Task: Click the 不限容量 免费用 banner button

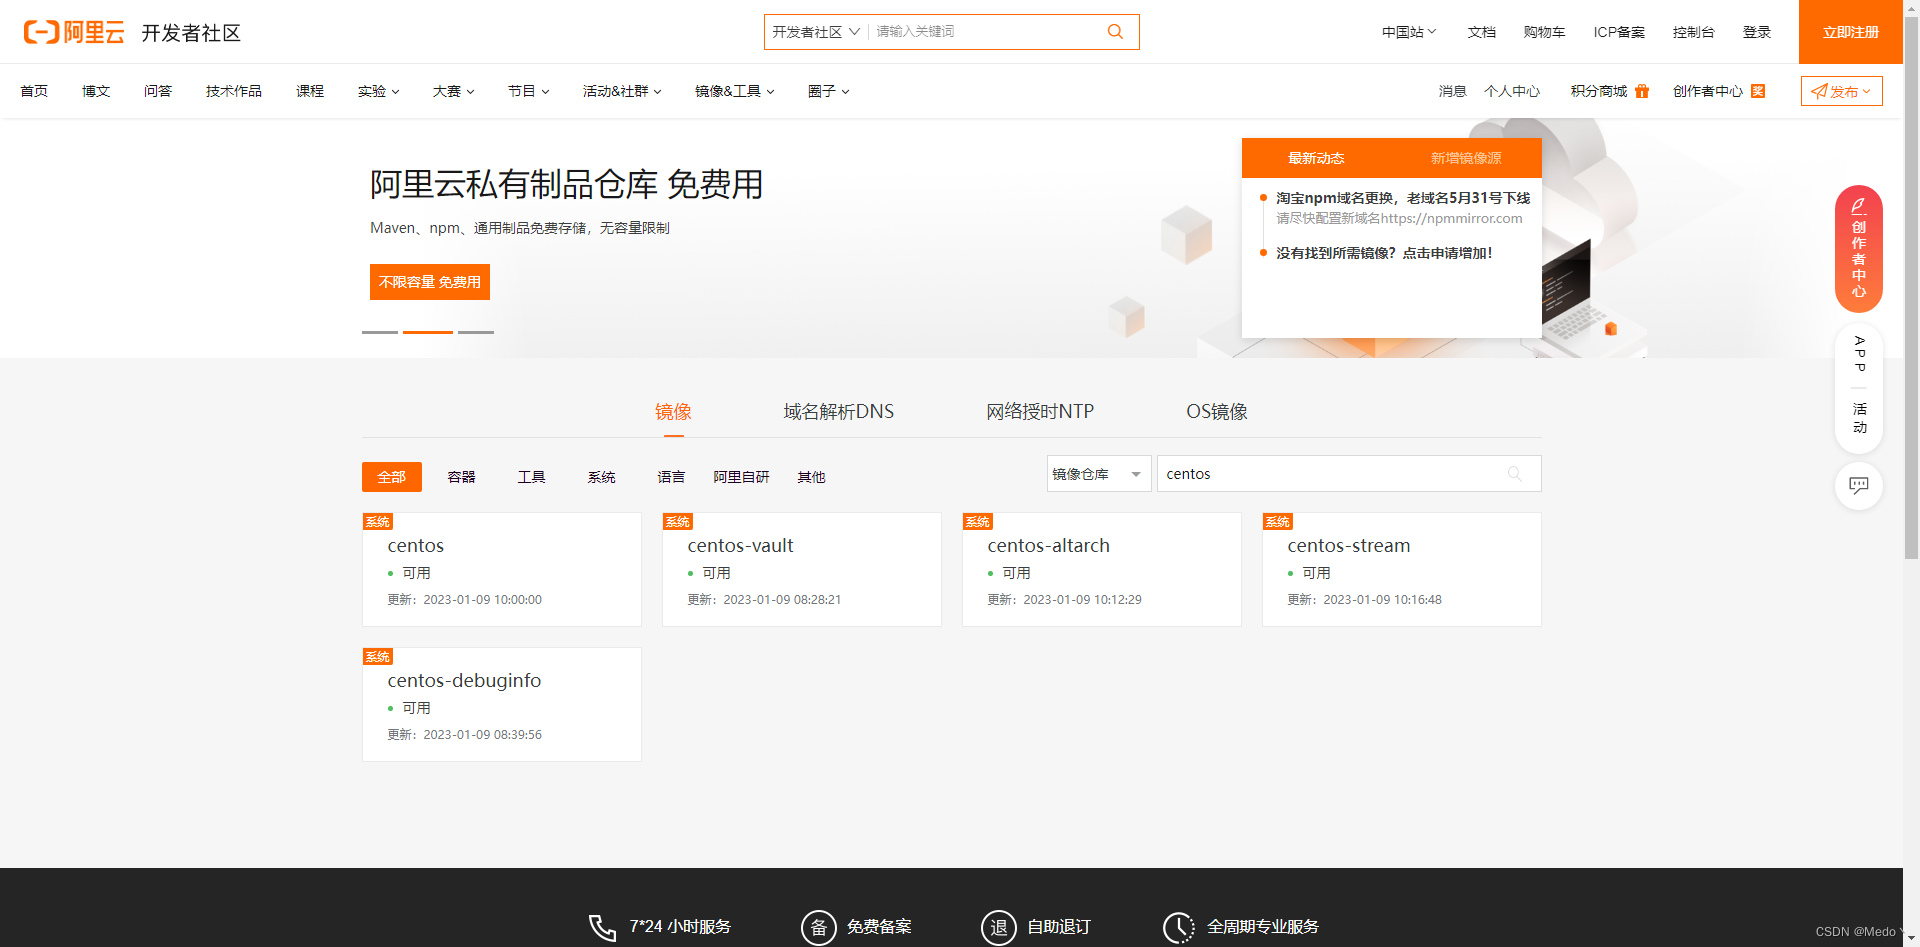Action: (x=430, y=282)
